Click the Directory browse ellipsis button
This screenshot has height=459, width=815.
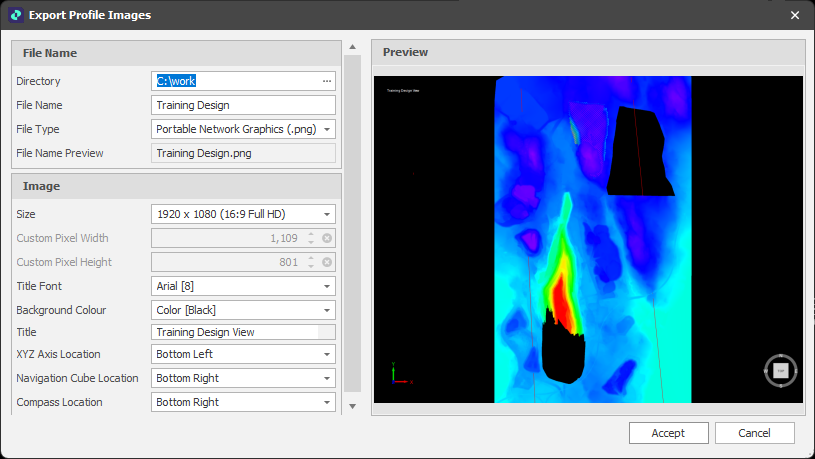pyautogui.click(x=326, y=81)
